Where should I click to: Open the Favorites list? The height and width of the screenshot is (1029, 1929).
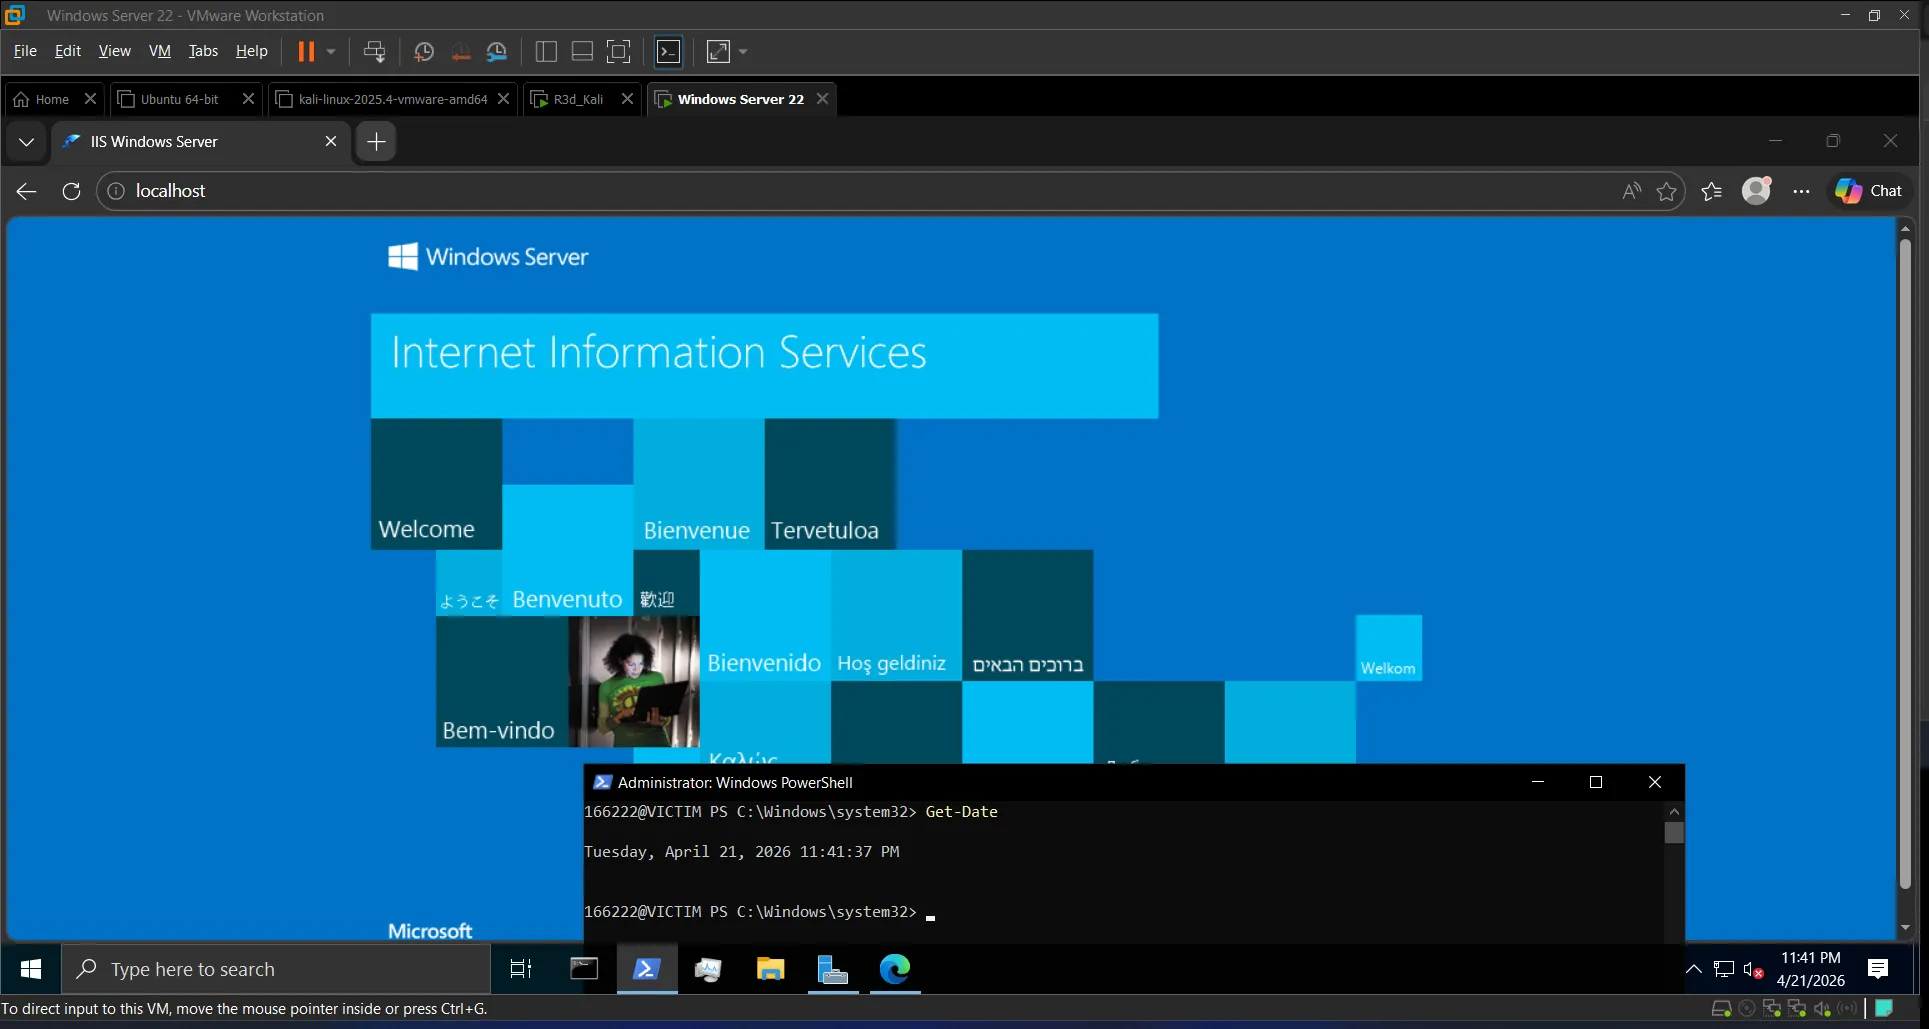(x=1712, y=191)
